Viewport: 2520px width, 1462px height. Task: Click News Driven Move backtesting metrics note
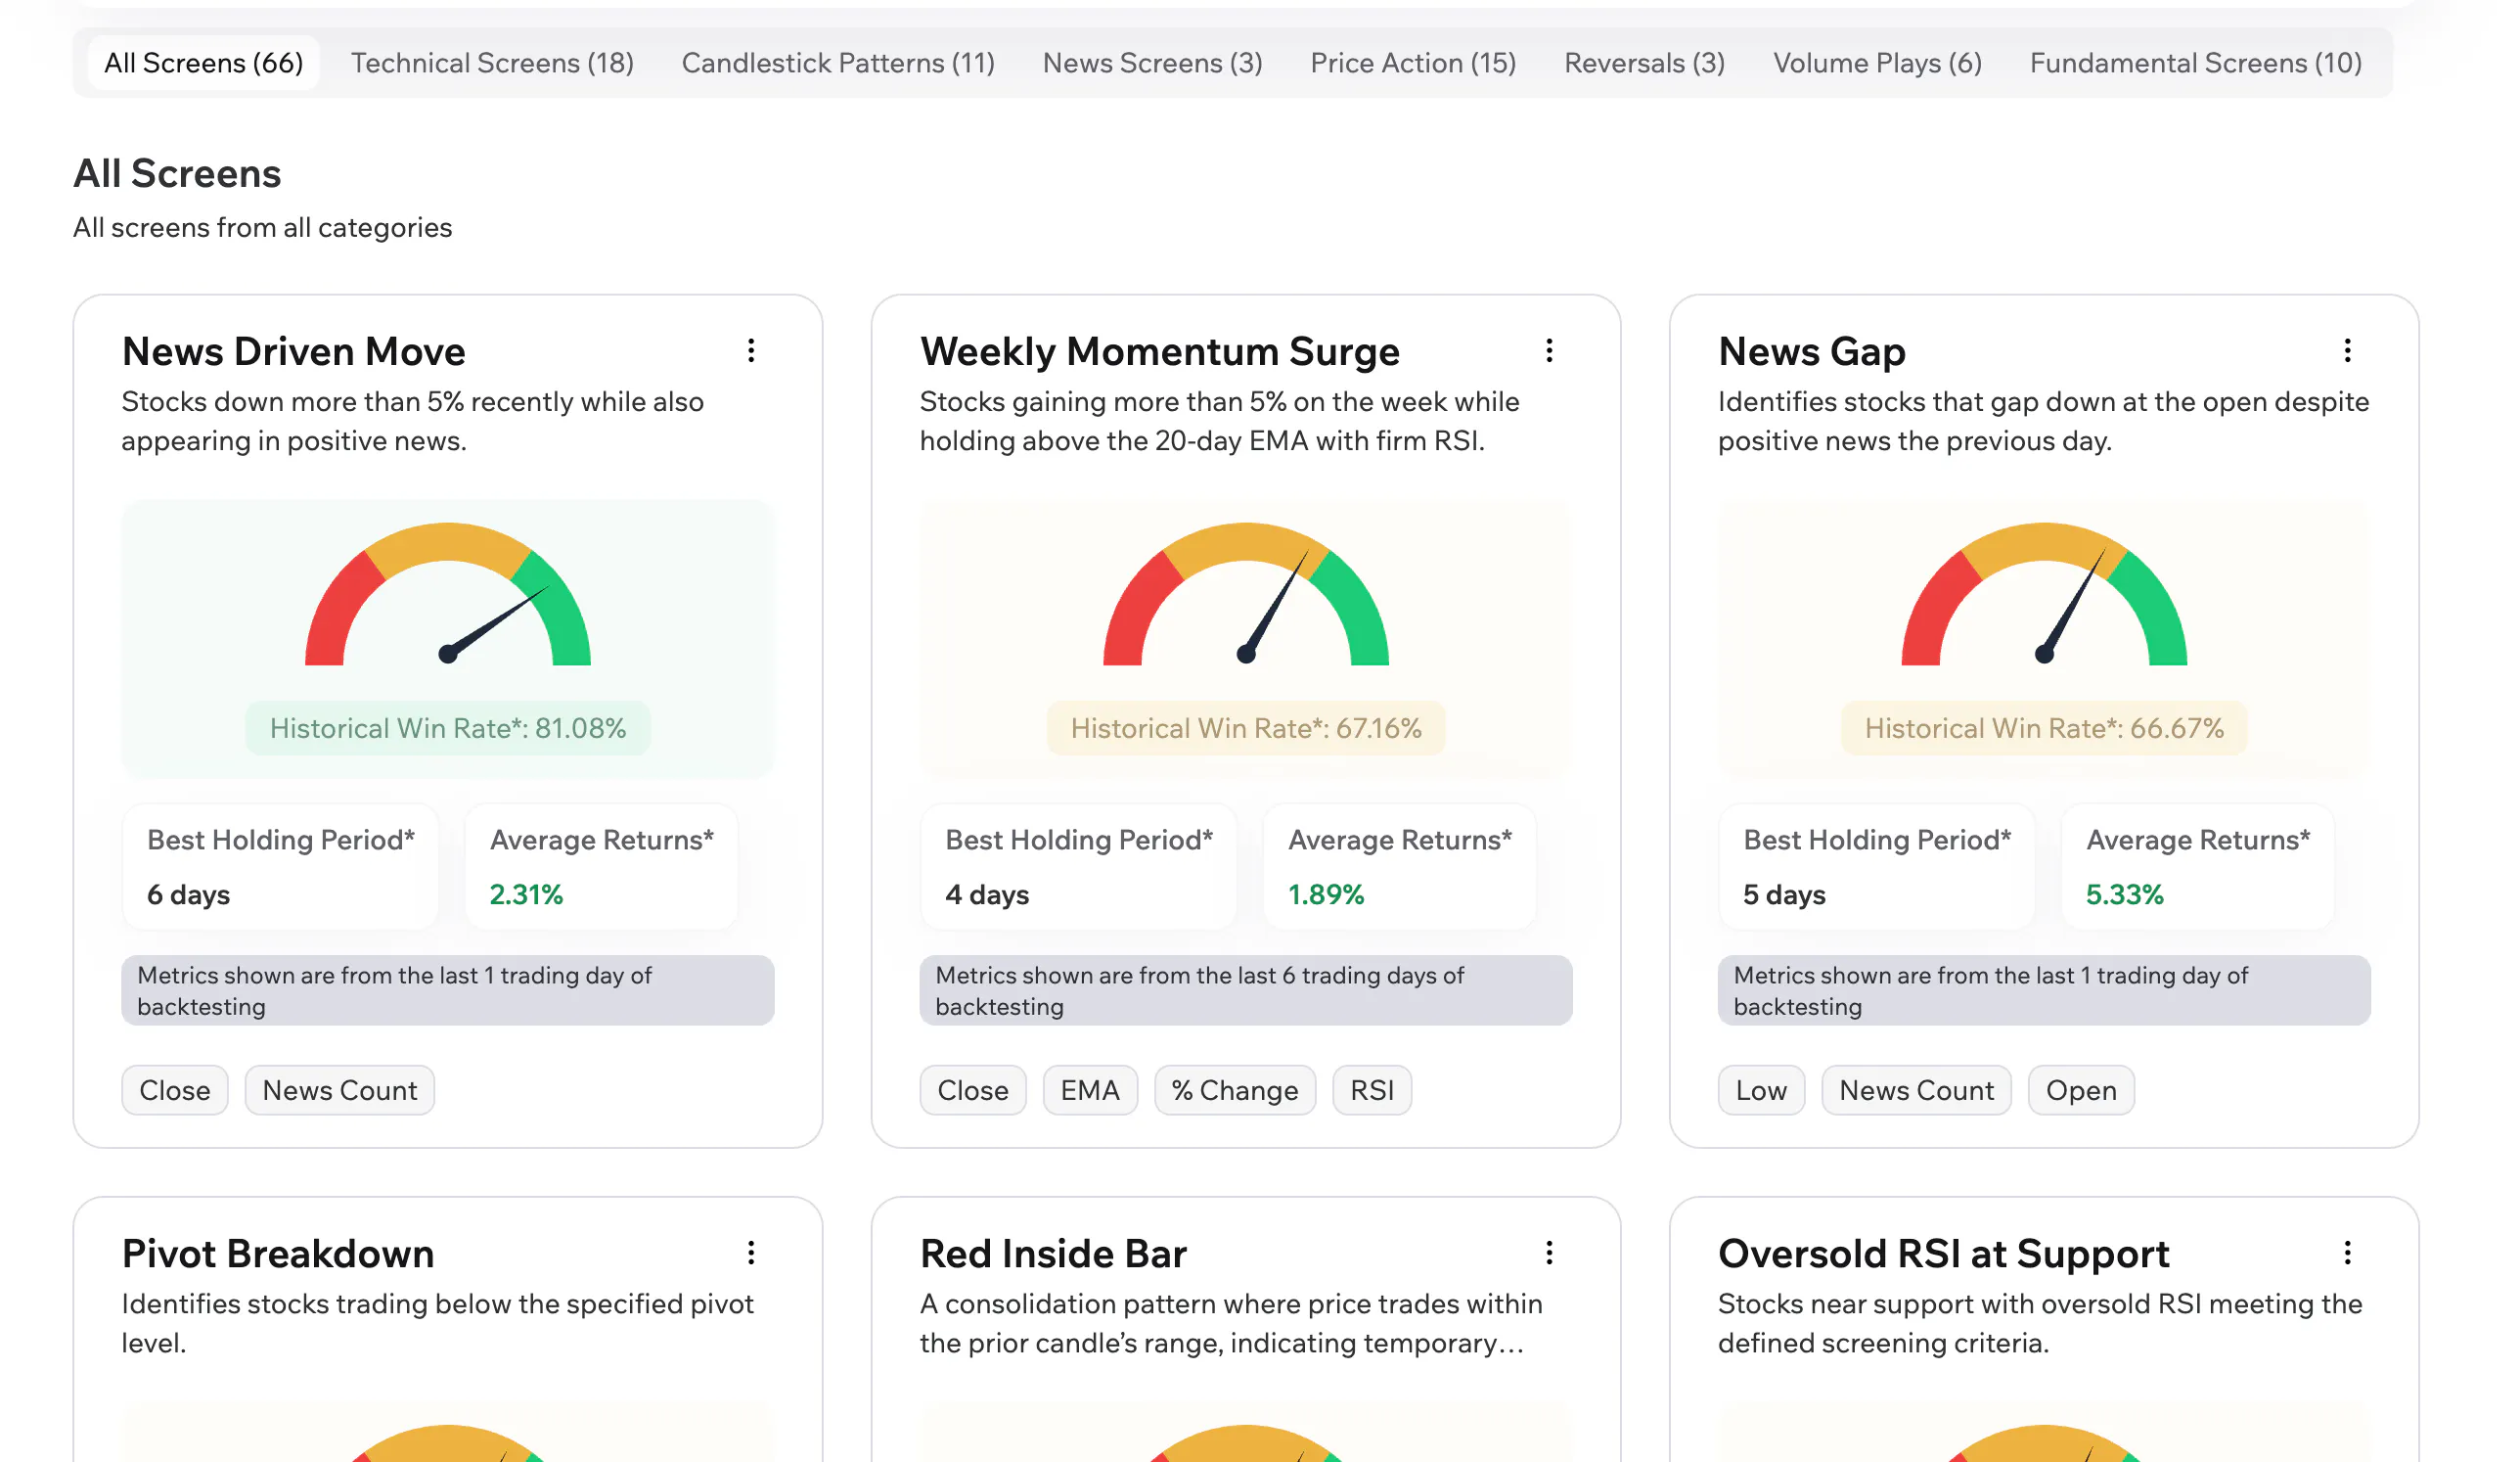(x=448, y=990)
